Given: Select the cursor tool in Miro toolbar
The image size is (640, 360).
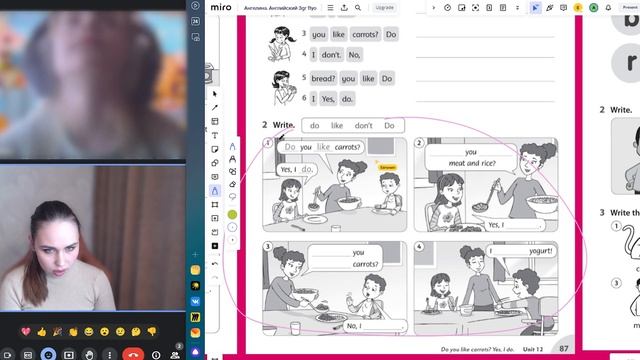Looking at the screenshot, I should 215,94.
